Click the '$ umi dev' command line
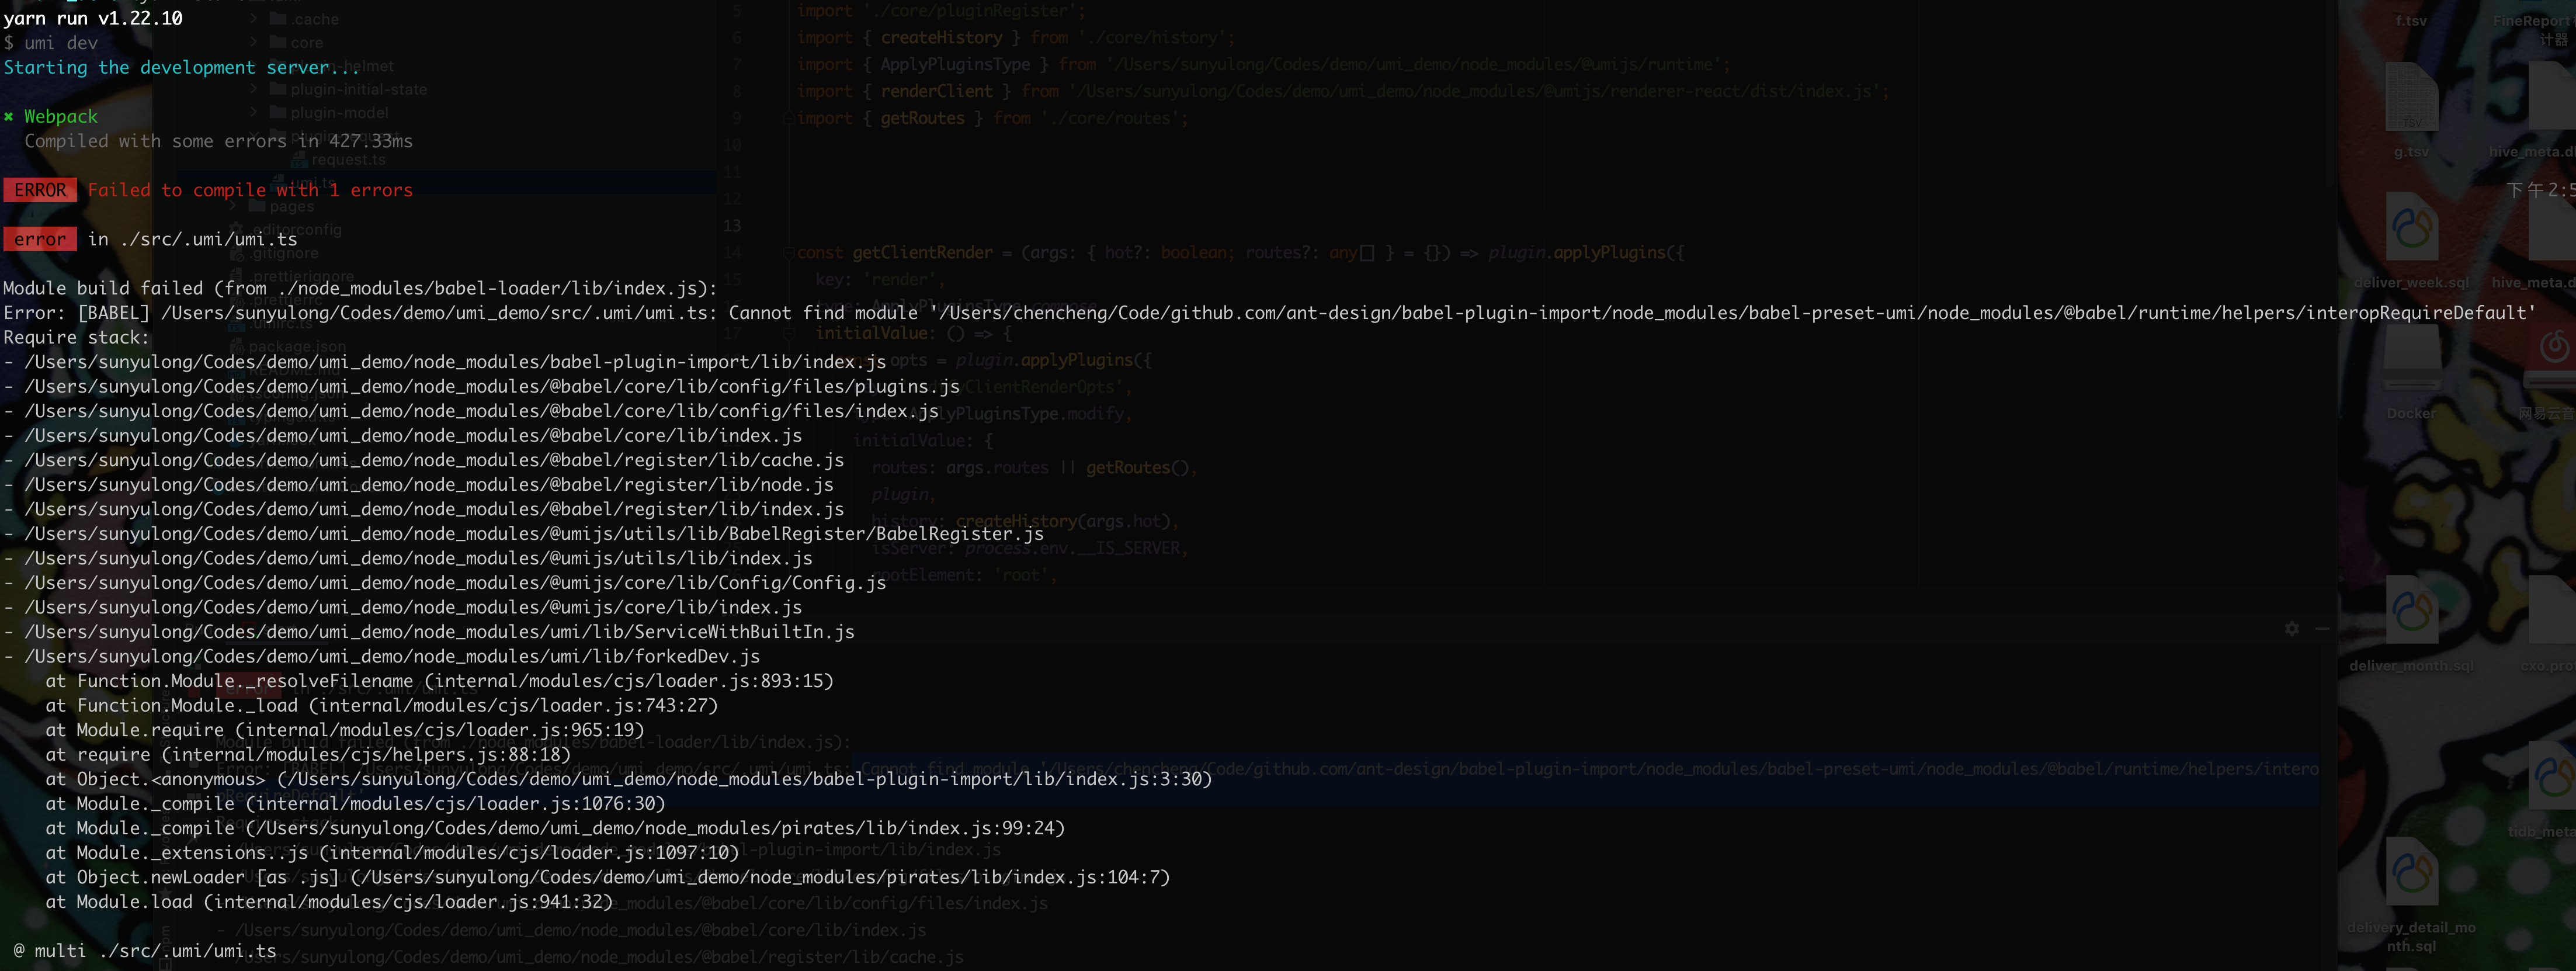This screenshot has height=971, width=2576. 51,43
